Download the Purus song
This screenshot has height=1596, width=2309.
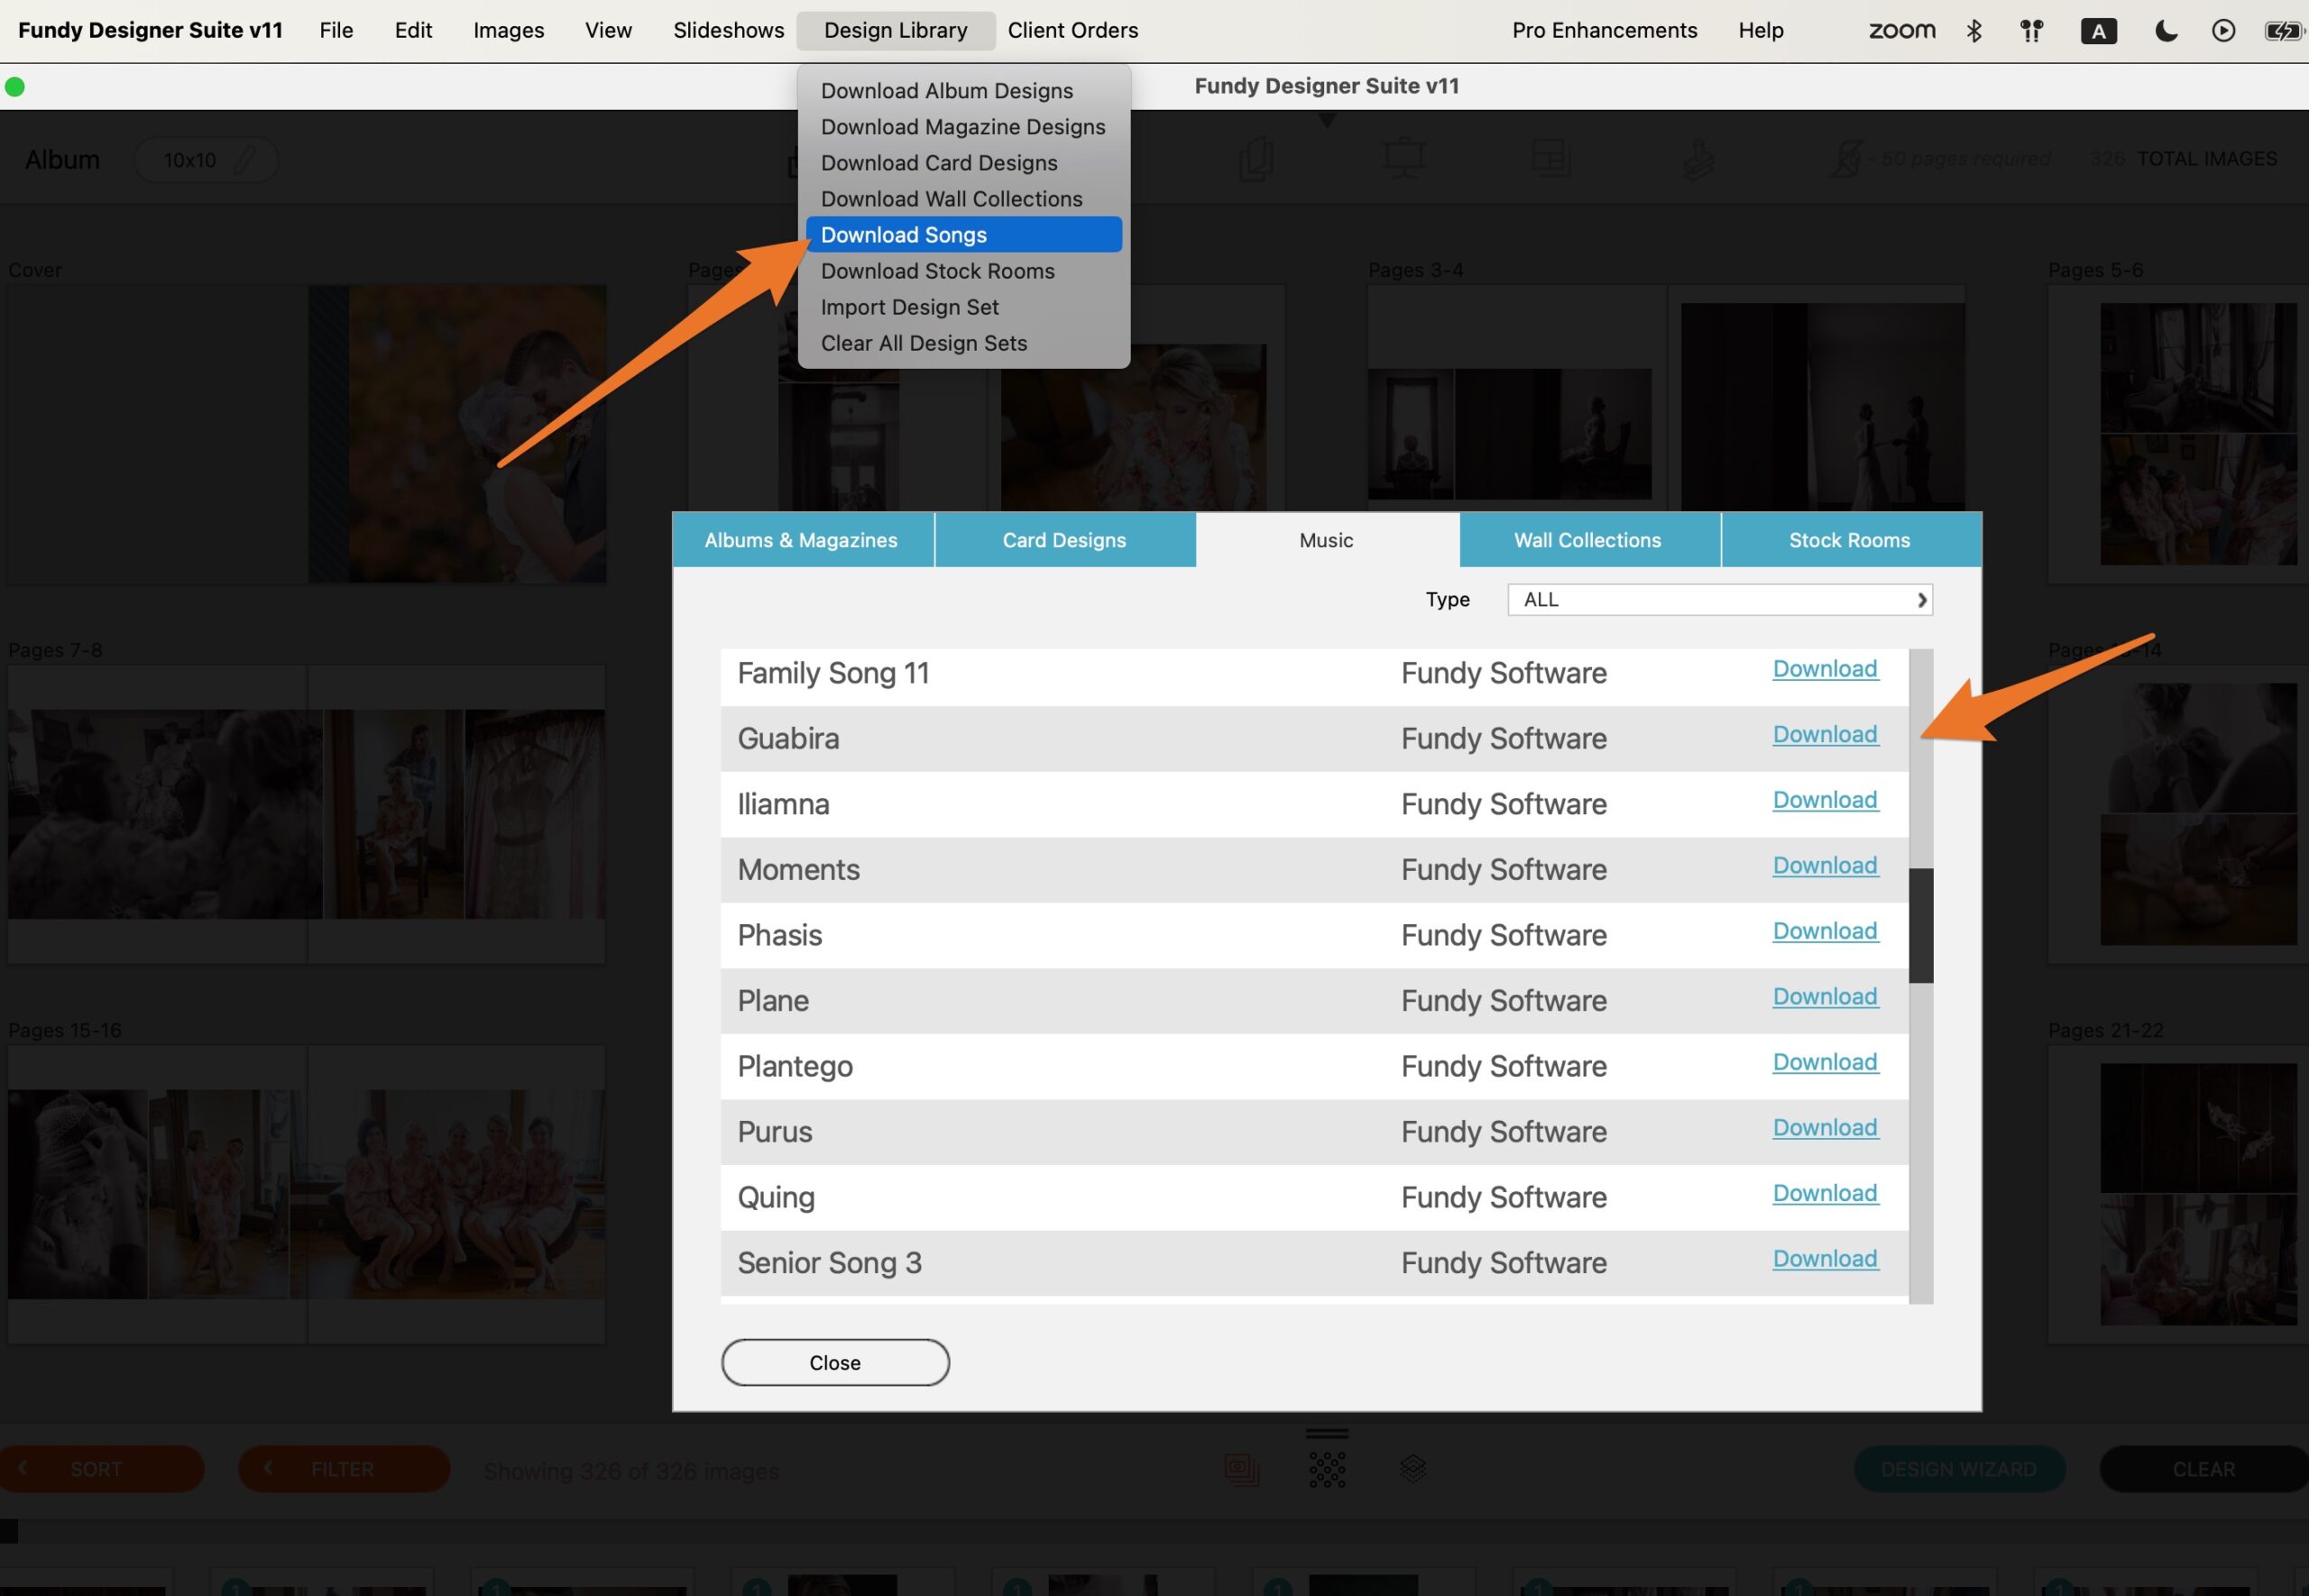(x=1825, y=1128)
